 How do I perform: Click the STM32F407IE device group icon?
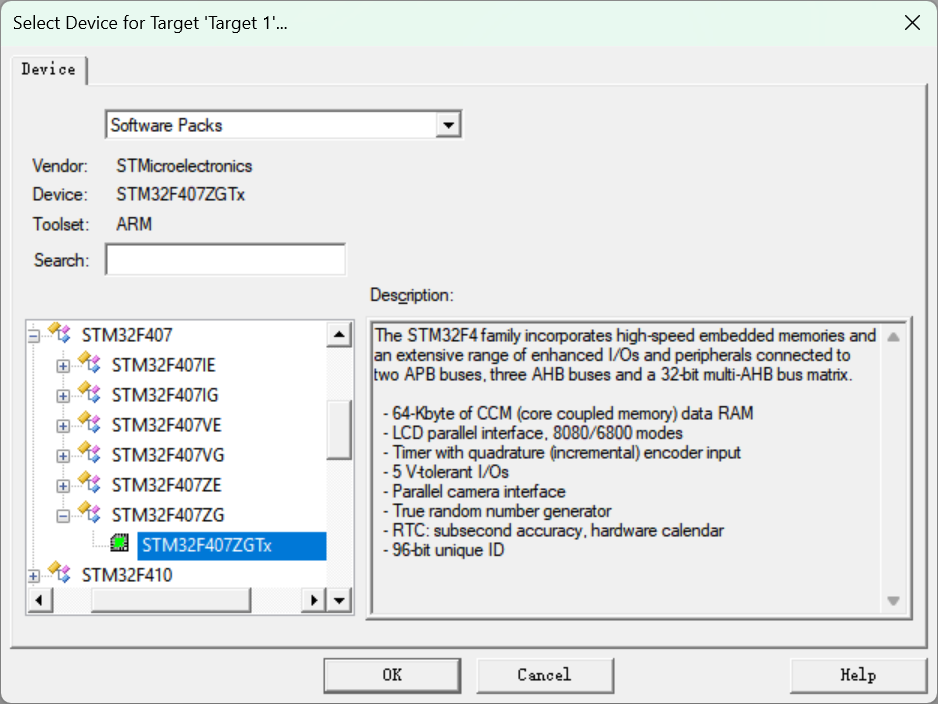coord(90,362)
